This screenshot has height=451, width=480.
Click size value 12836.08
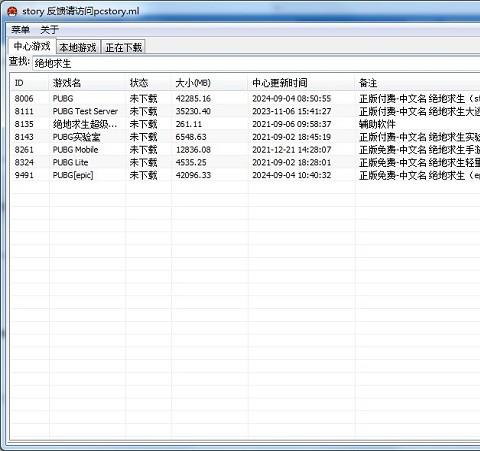pos(193,150)
